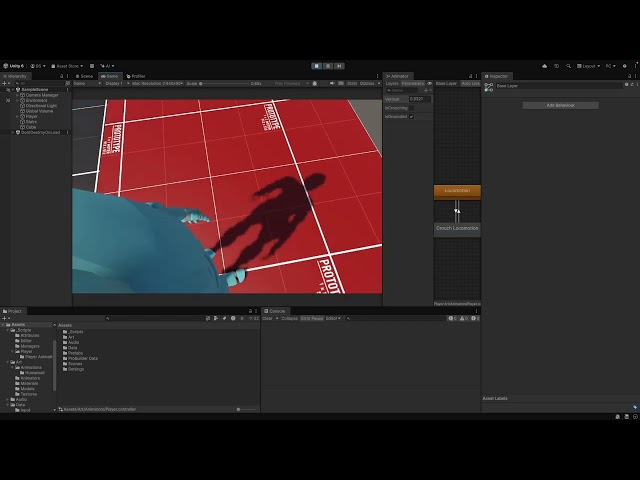
Task: Toggle the Console warnings count filter
Action: 464,318
